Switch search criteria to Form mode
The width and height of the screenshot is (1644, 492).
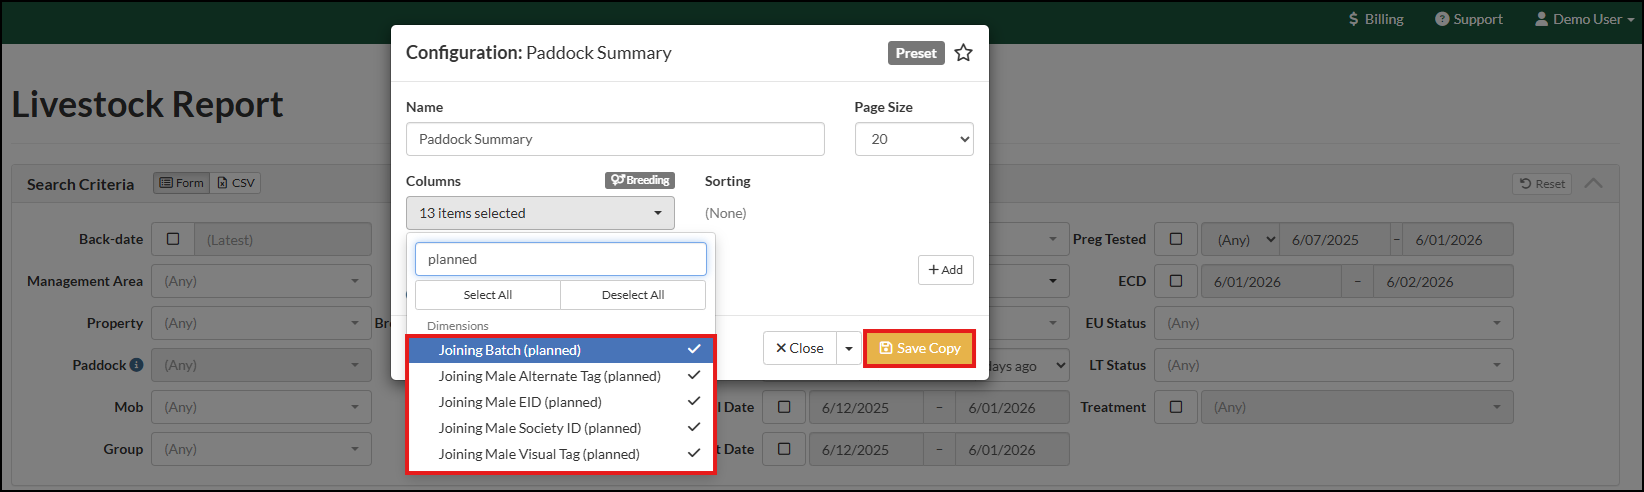pos(181,183)
